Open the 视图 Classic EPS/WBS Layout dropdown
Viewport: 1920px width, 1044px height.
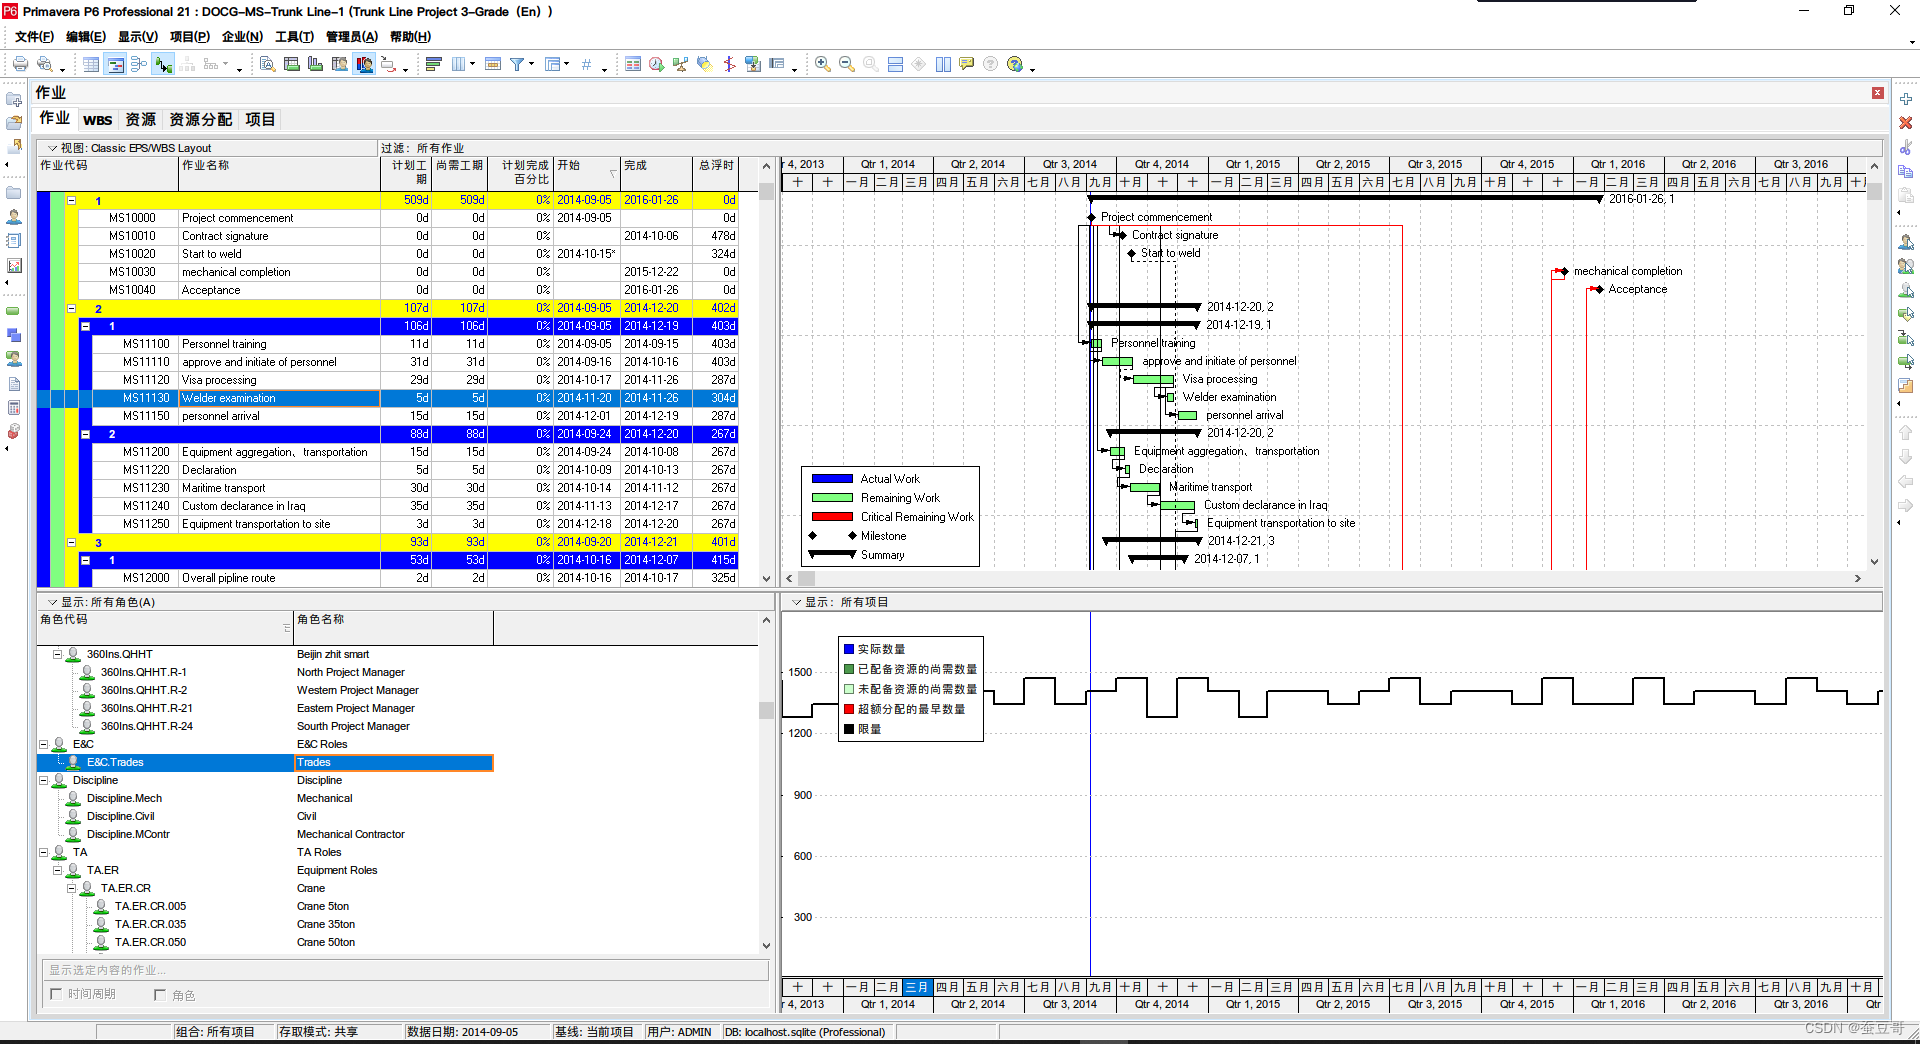pos(52,148)
